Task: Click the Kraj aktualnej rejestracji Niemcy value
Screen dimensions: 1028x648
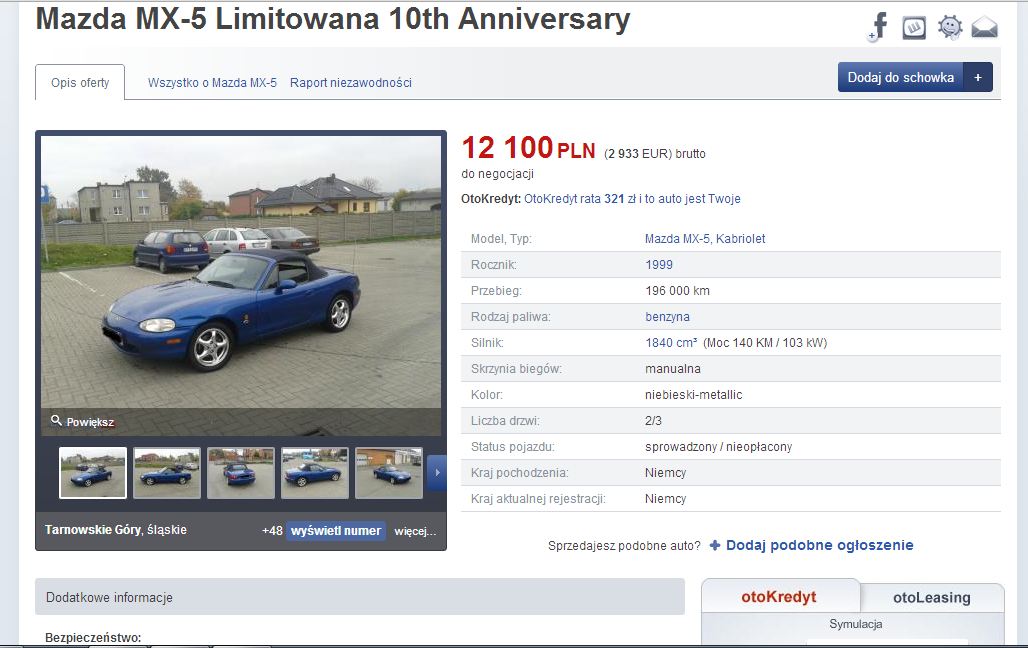Action: [665, 499]
